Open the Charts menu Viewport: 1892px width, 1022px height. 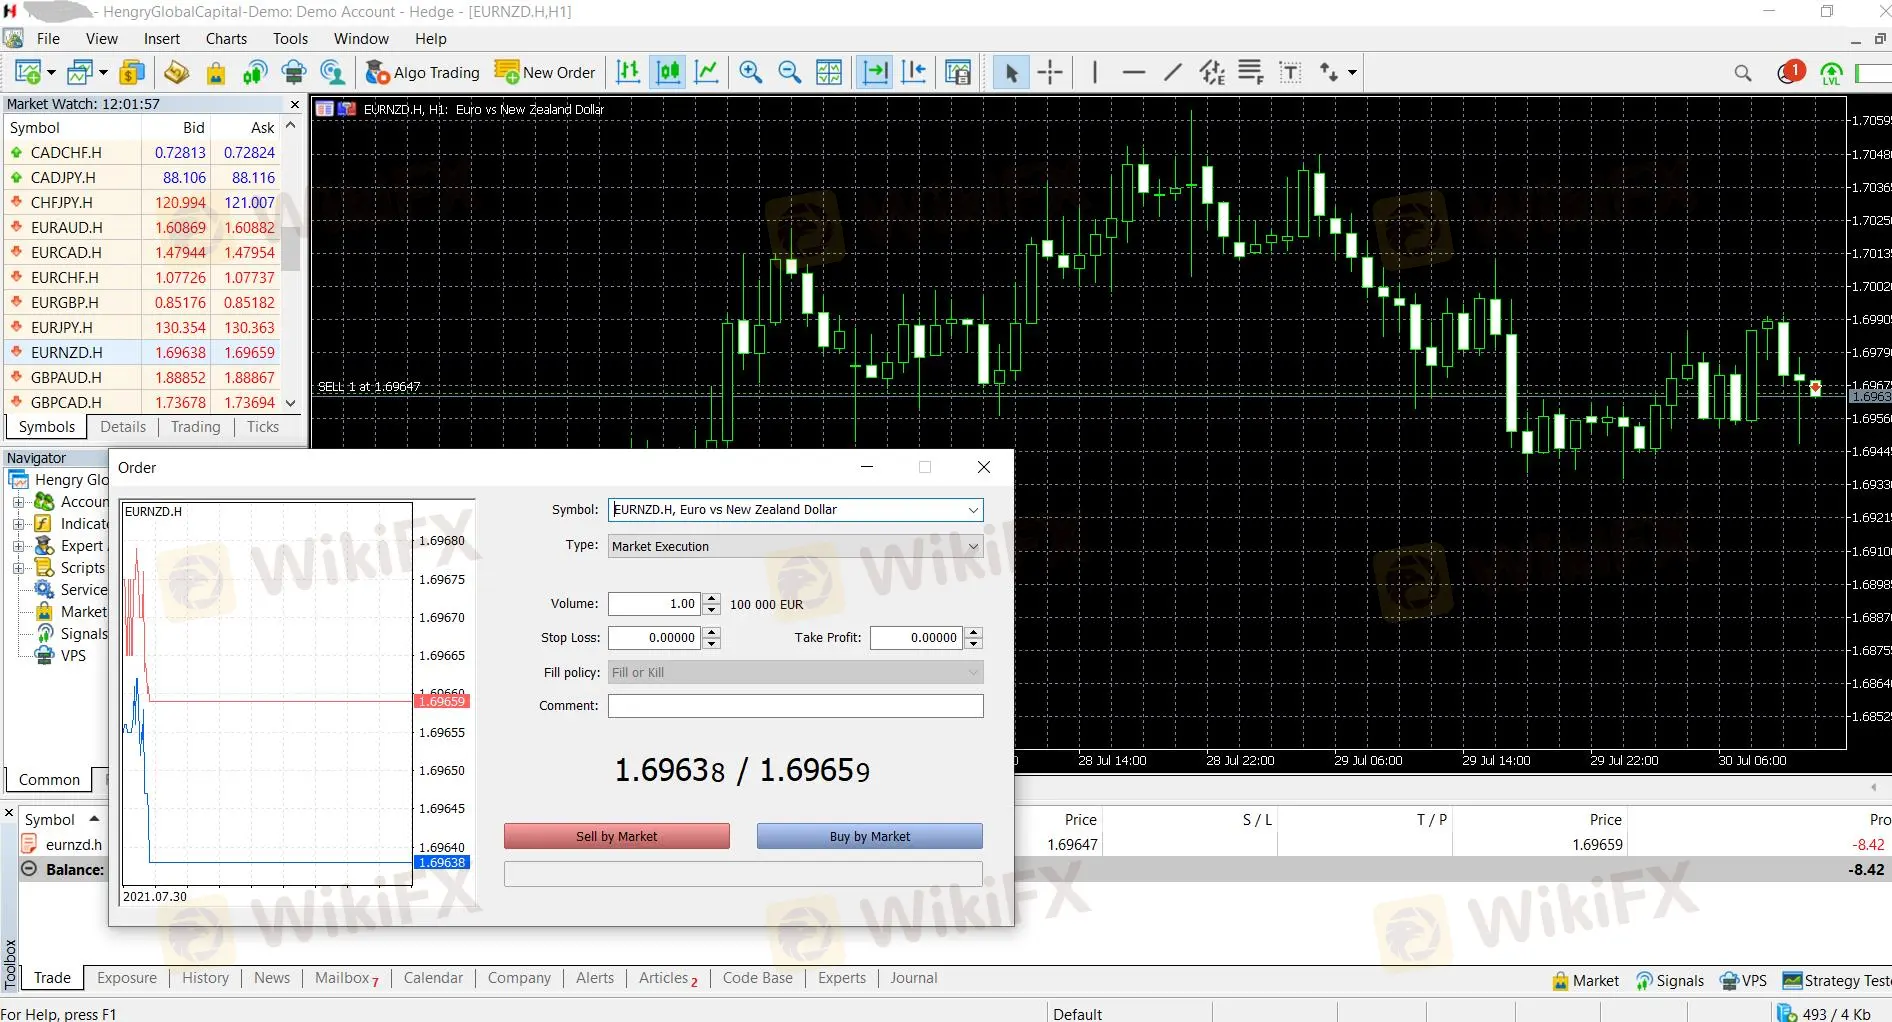coord(226,39)
